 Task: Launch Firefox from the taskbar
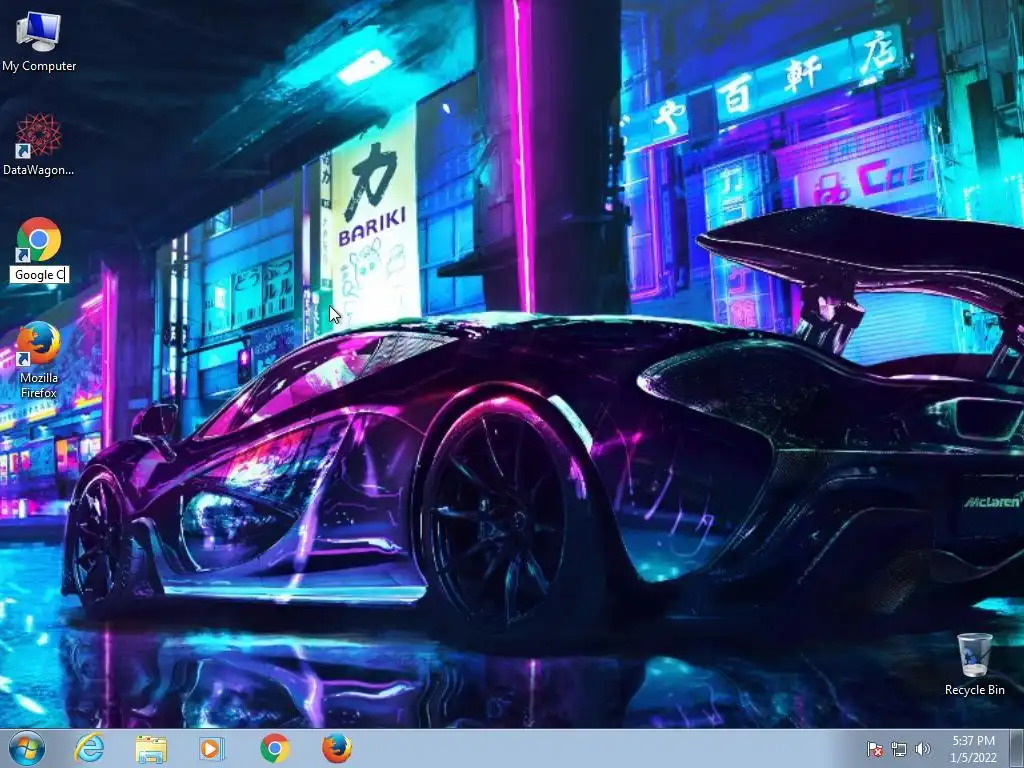tap(337, 748)
